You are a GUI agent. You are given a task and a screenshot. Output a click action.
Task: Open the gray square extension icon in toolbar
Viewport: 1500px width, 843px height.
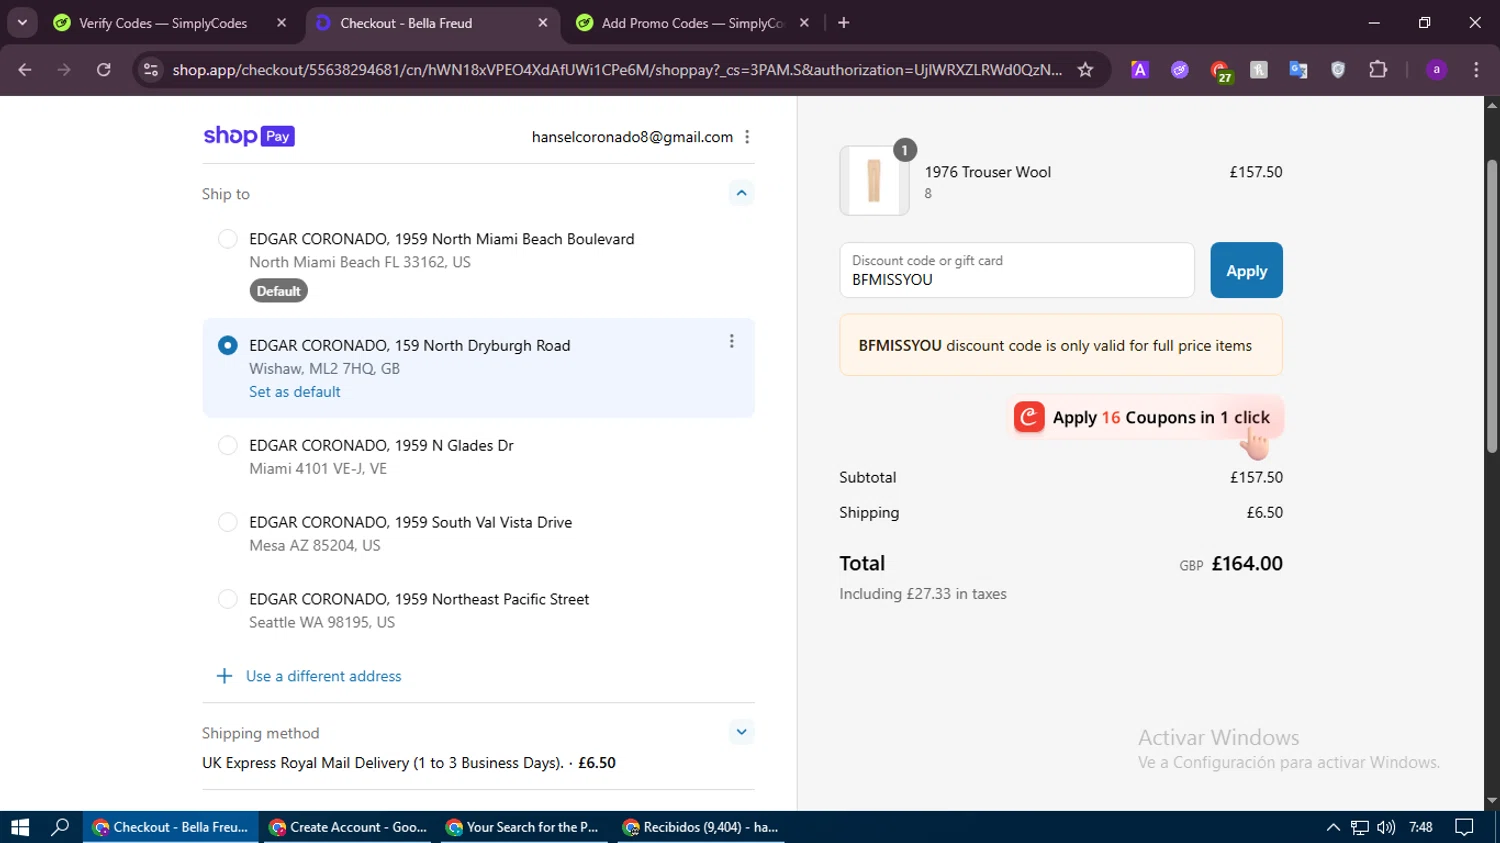[x=1259, y=70]
